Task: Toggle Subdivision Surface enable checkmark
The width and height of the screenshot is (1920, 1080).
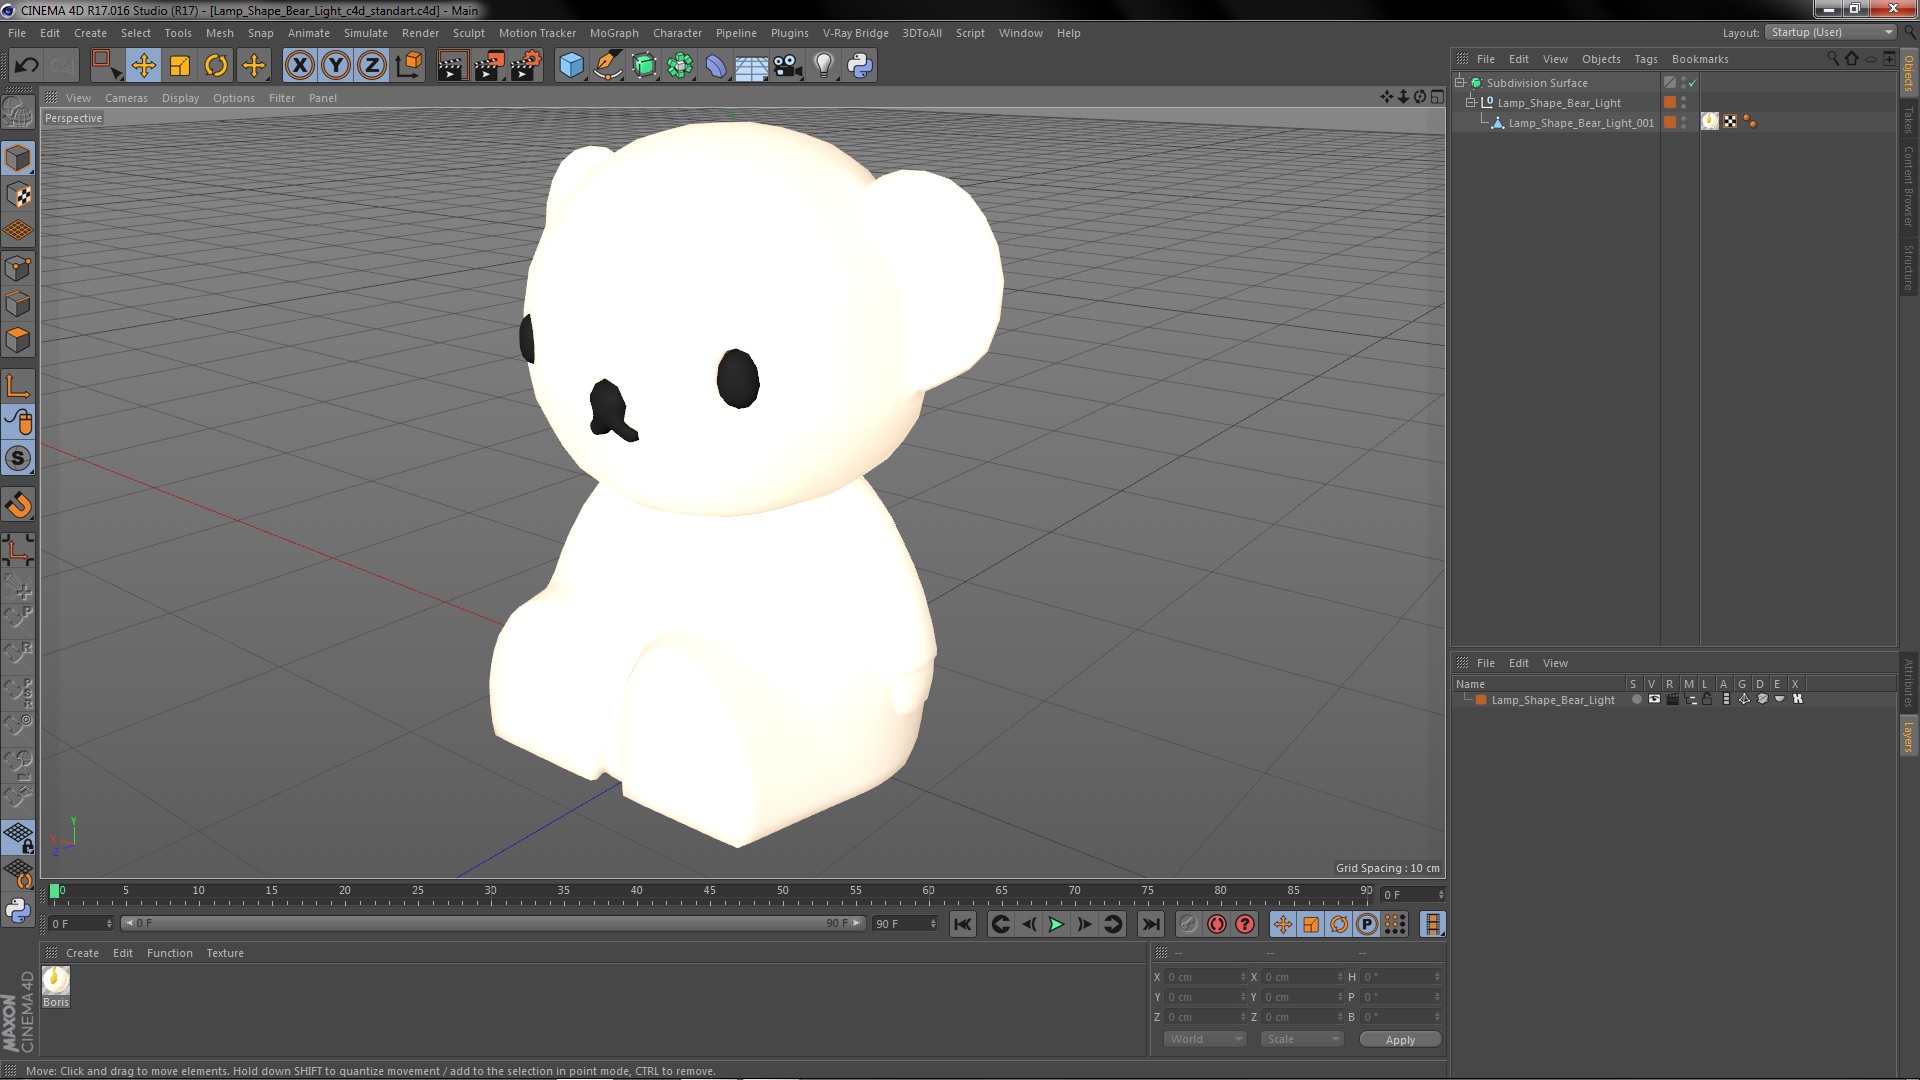Action: (1693, 83)
